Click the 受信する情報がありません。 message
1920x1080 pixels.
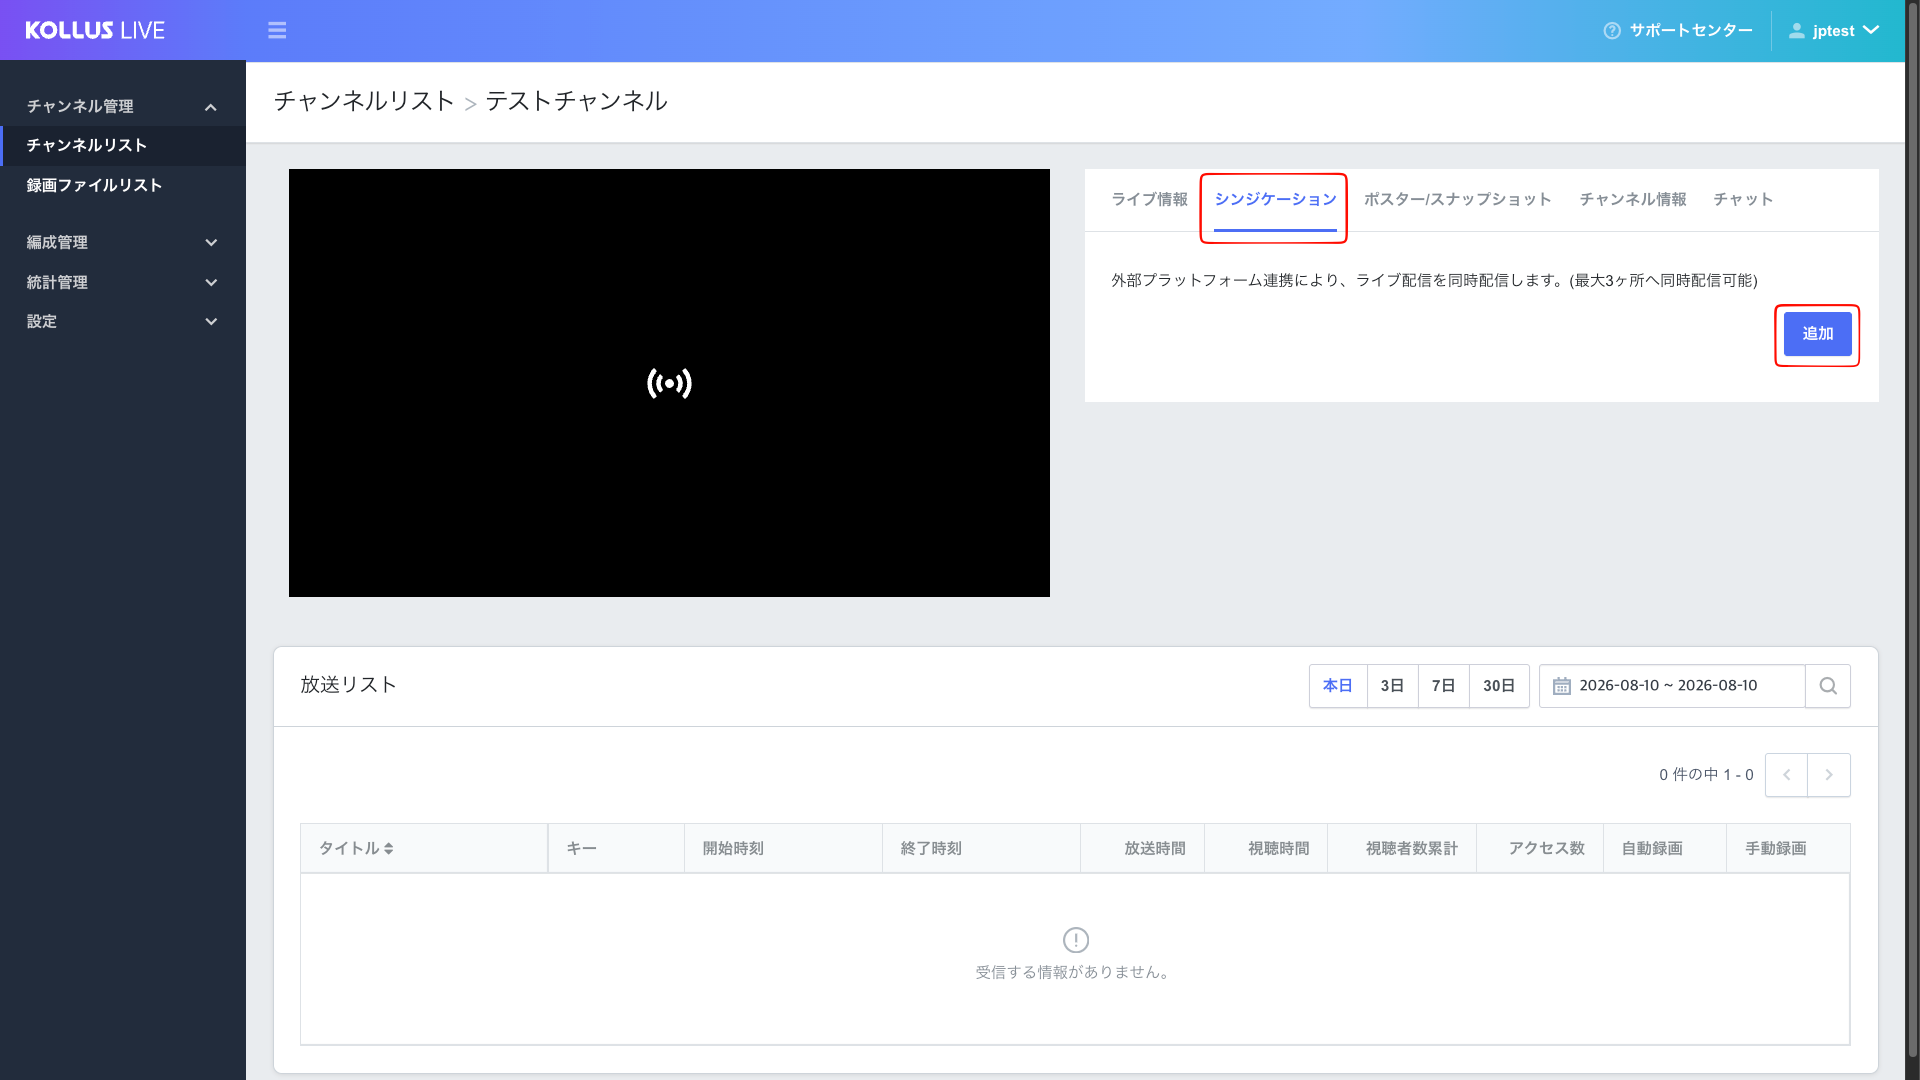(x=1074, y=972)
